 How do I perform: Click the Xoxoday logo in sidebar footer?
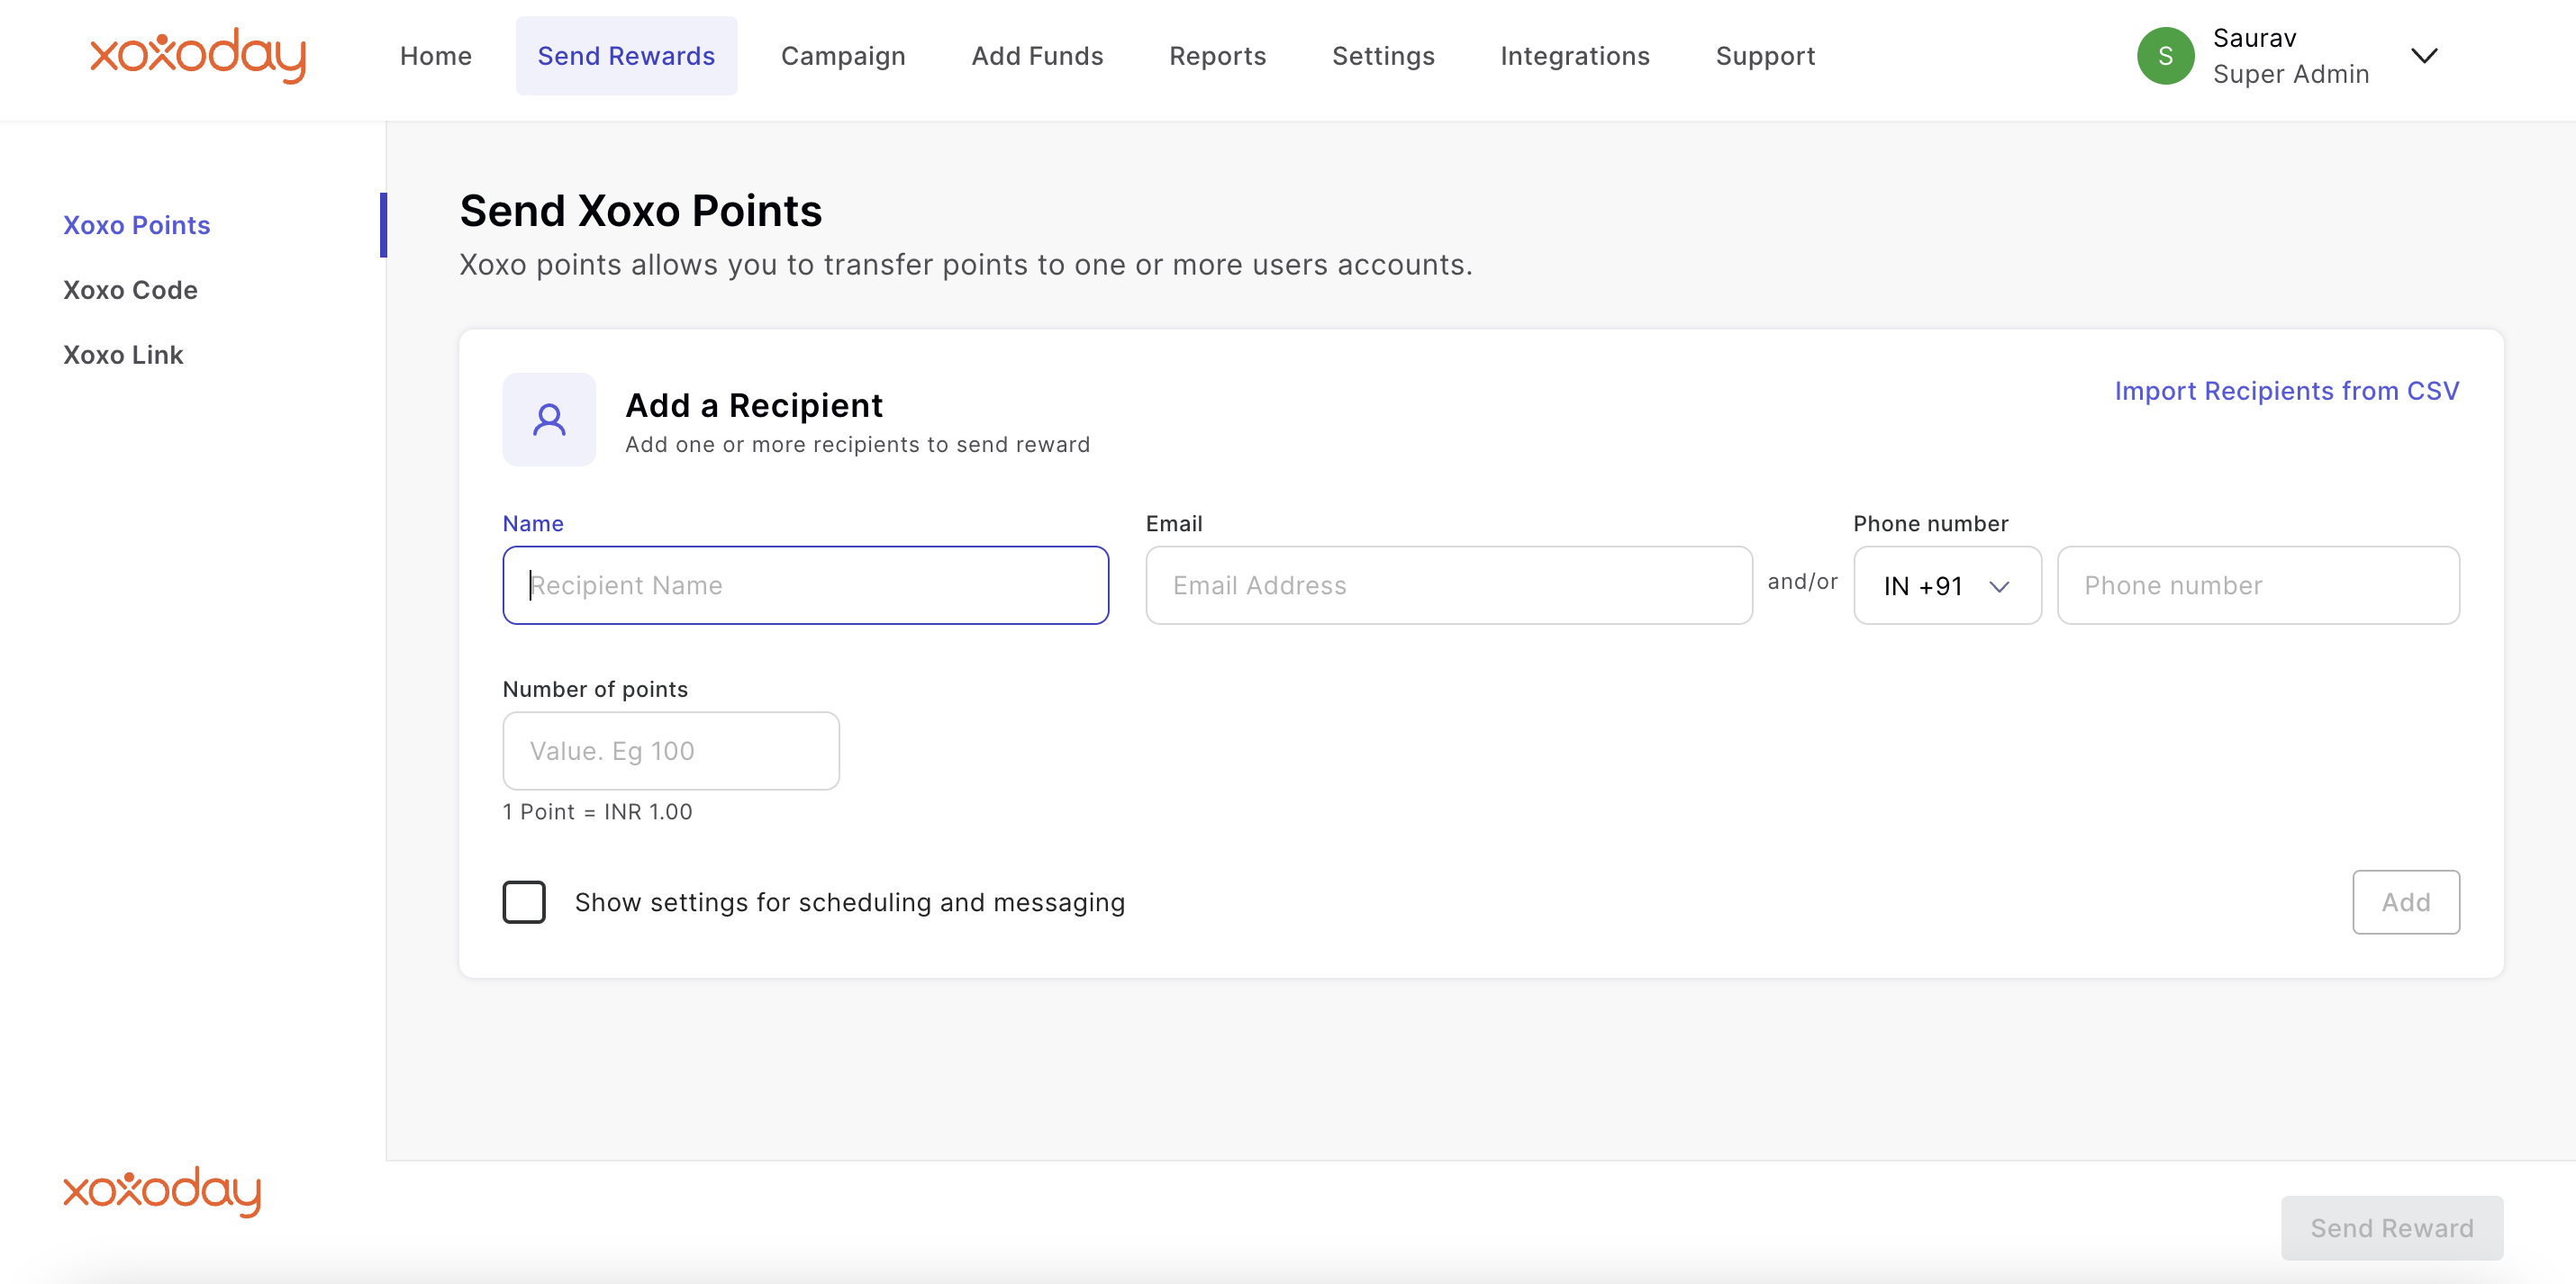[162, 1190]
